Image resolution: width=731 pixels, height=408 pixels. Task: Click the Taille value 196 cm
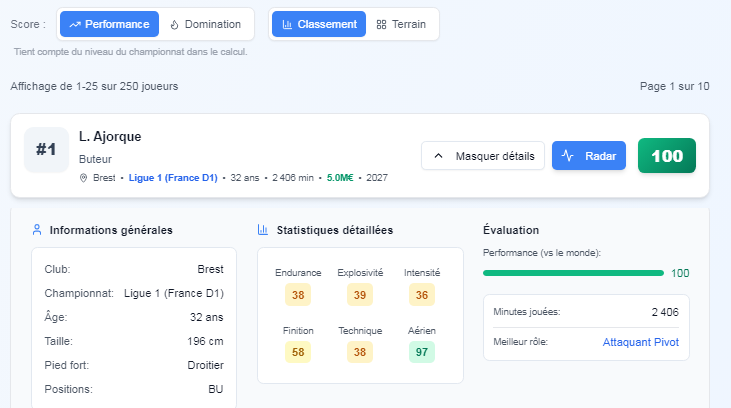(205, 341)
